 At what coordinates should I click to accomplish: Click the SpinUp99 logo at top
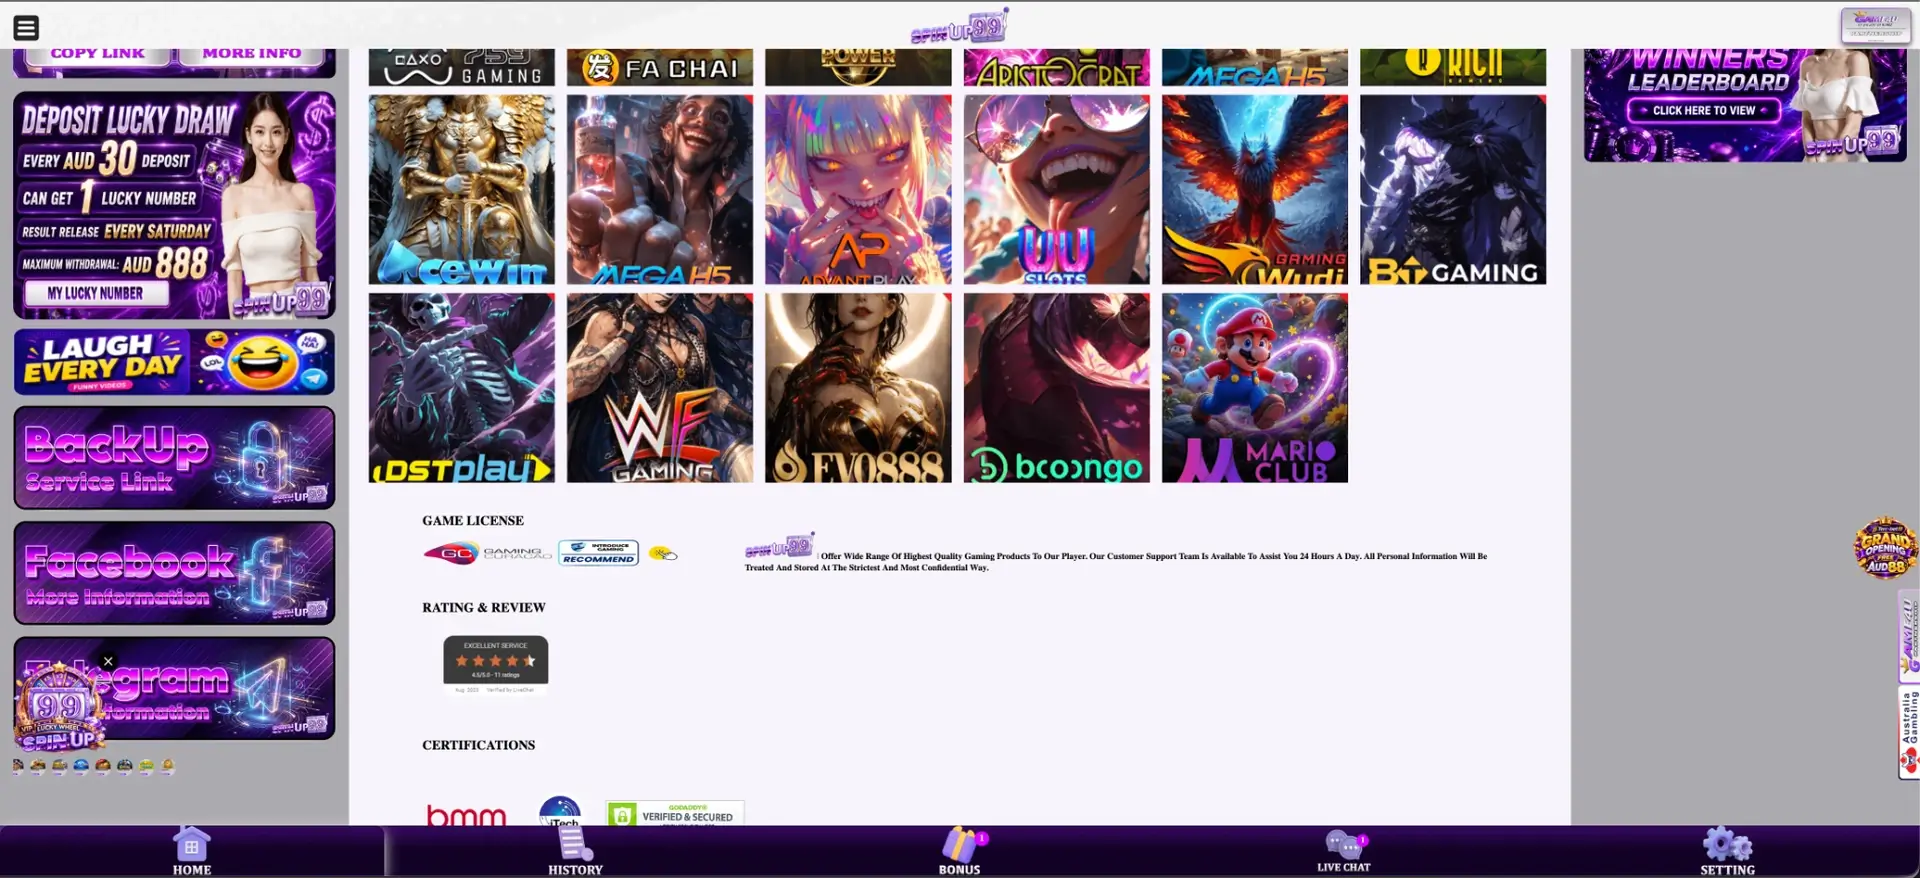point(959,27)
